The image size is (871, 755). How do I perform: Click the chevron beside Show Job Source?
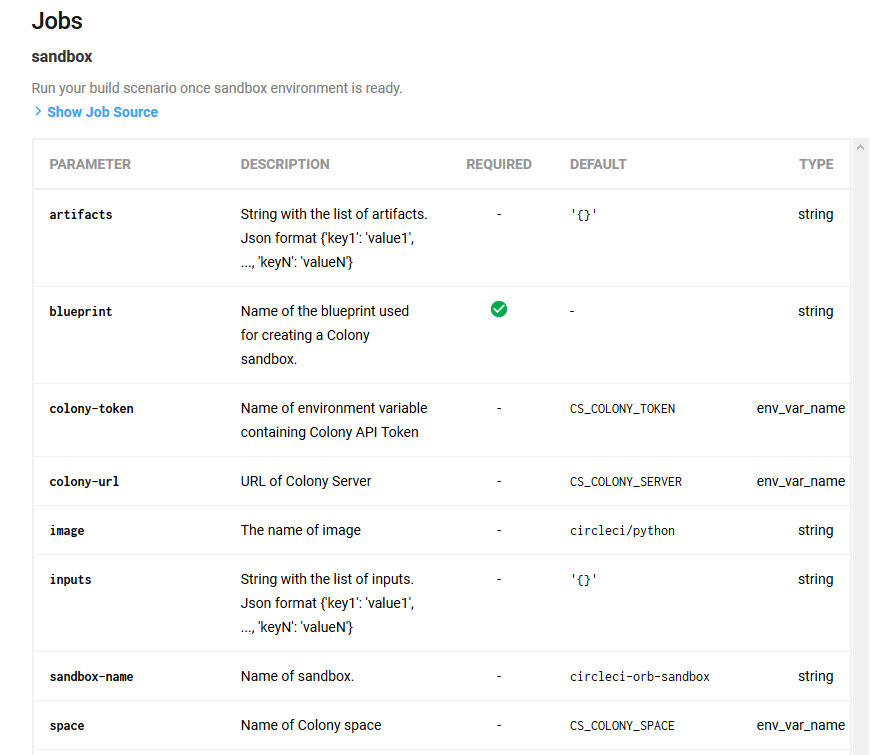(37, 112)
